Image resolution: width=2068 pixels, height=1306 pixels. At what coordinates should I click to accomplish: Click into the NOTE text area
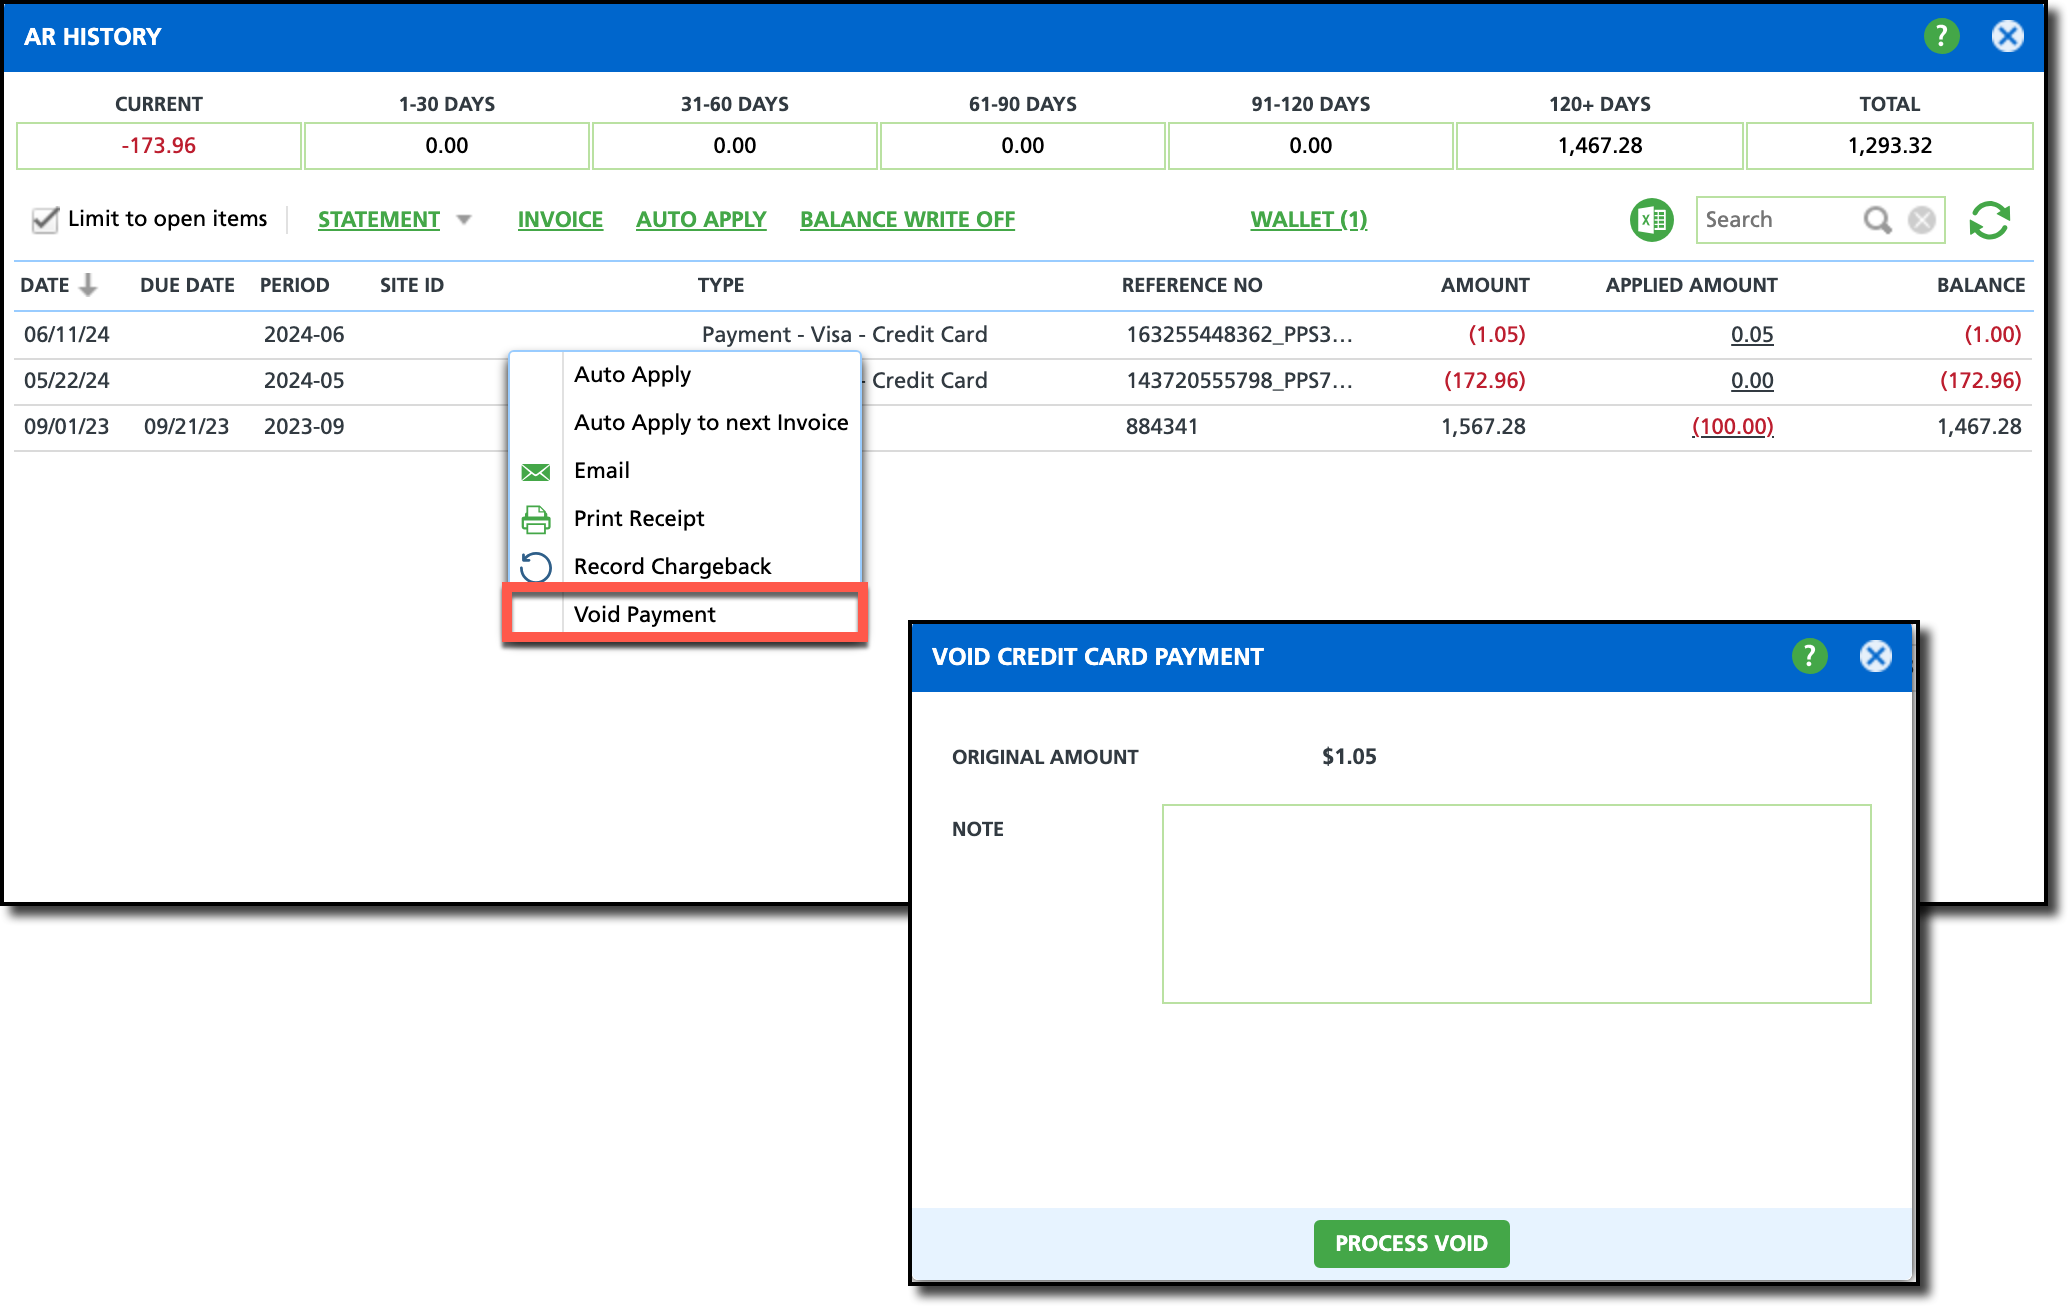tap(1516, 903)
